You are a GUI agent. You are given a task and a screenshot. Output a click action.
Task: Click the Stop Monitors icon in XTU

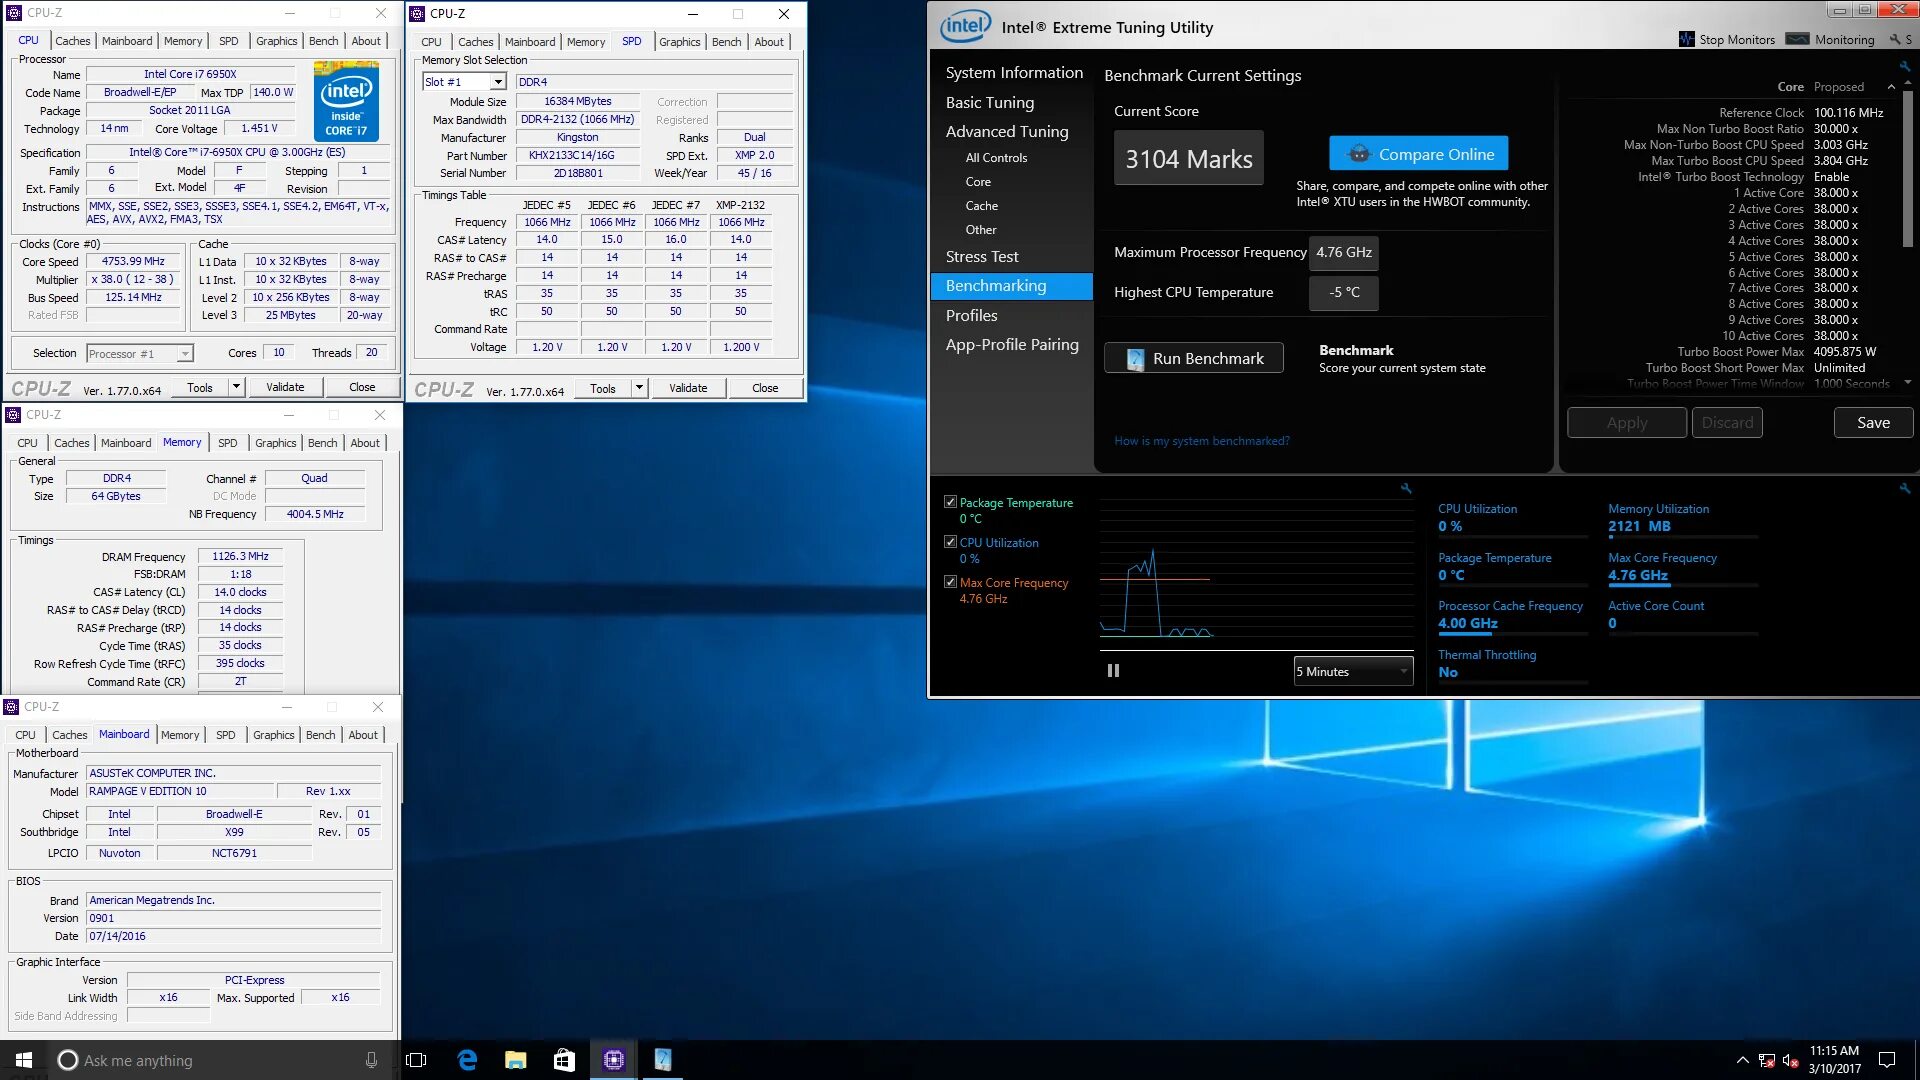[1687, 40]
